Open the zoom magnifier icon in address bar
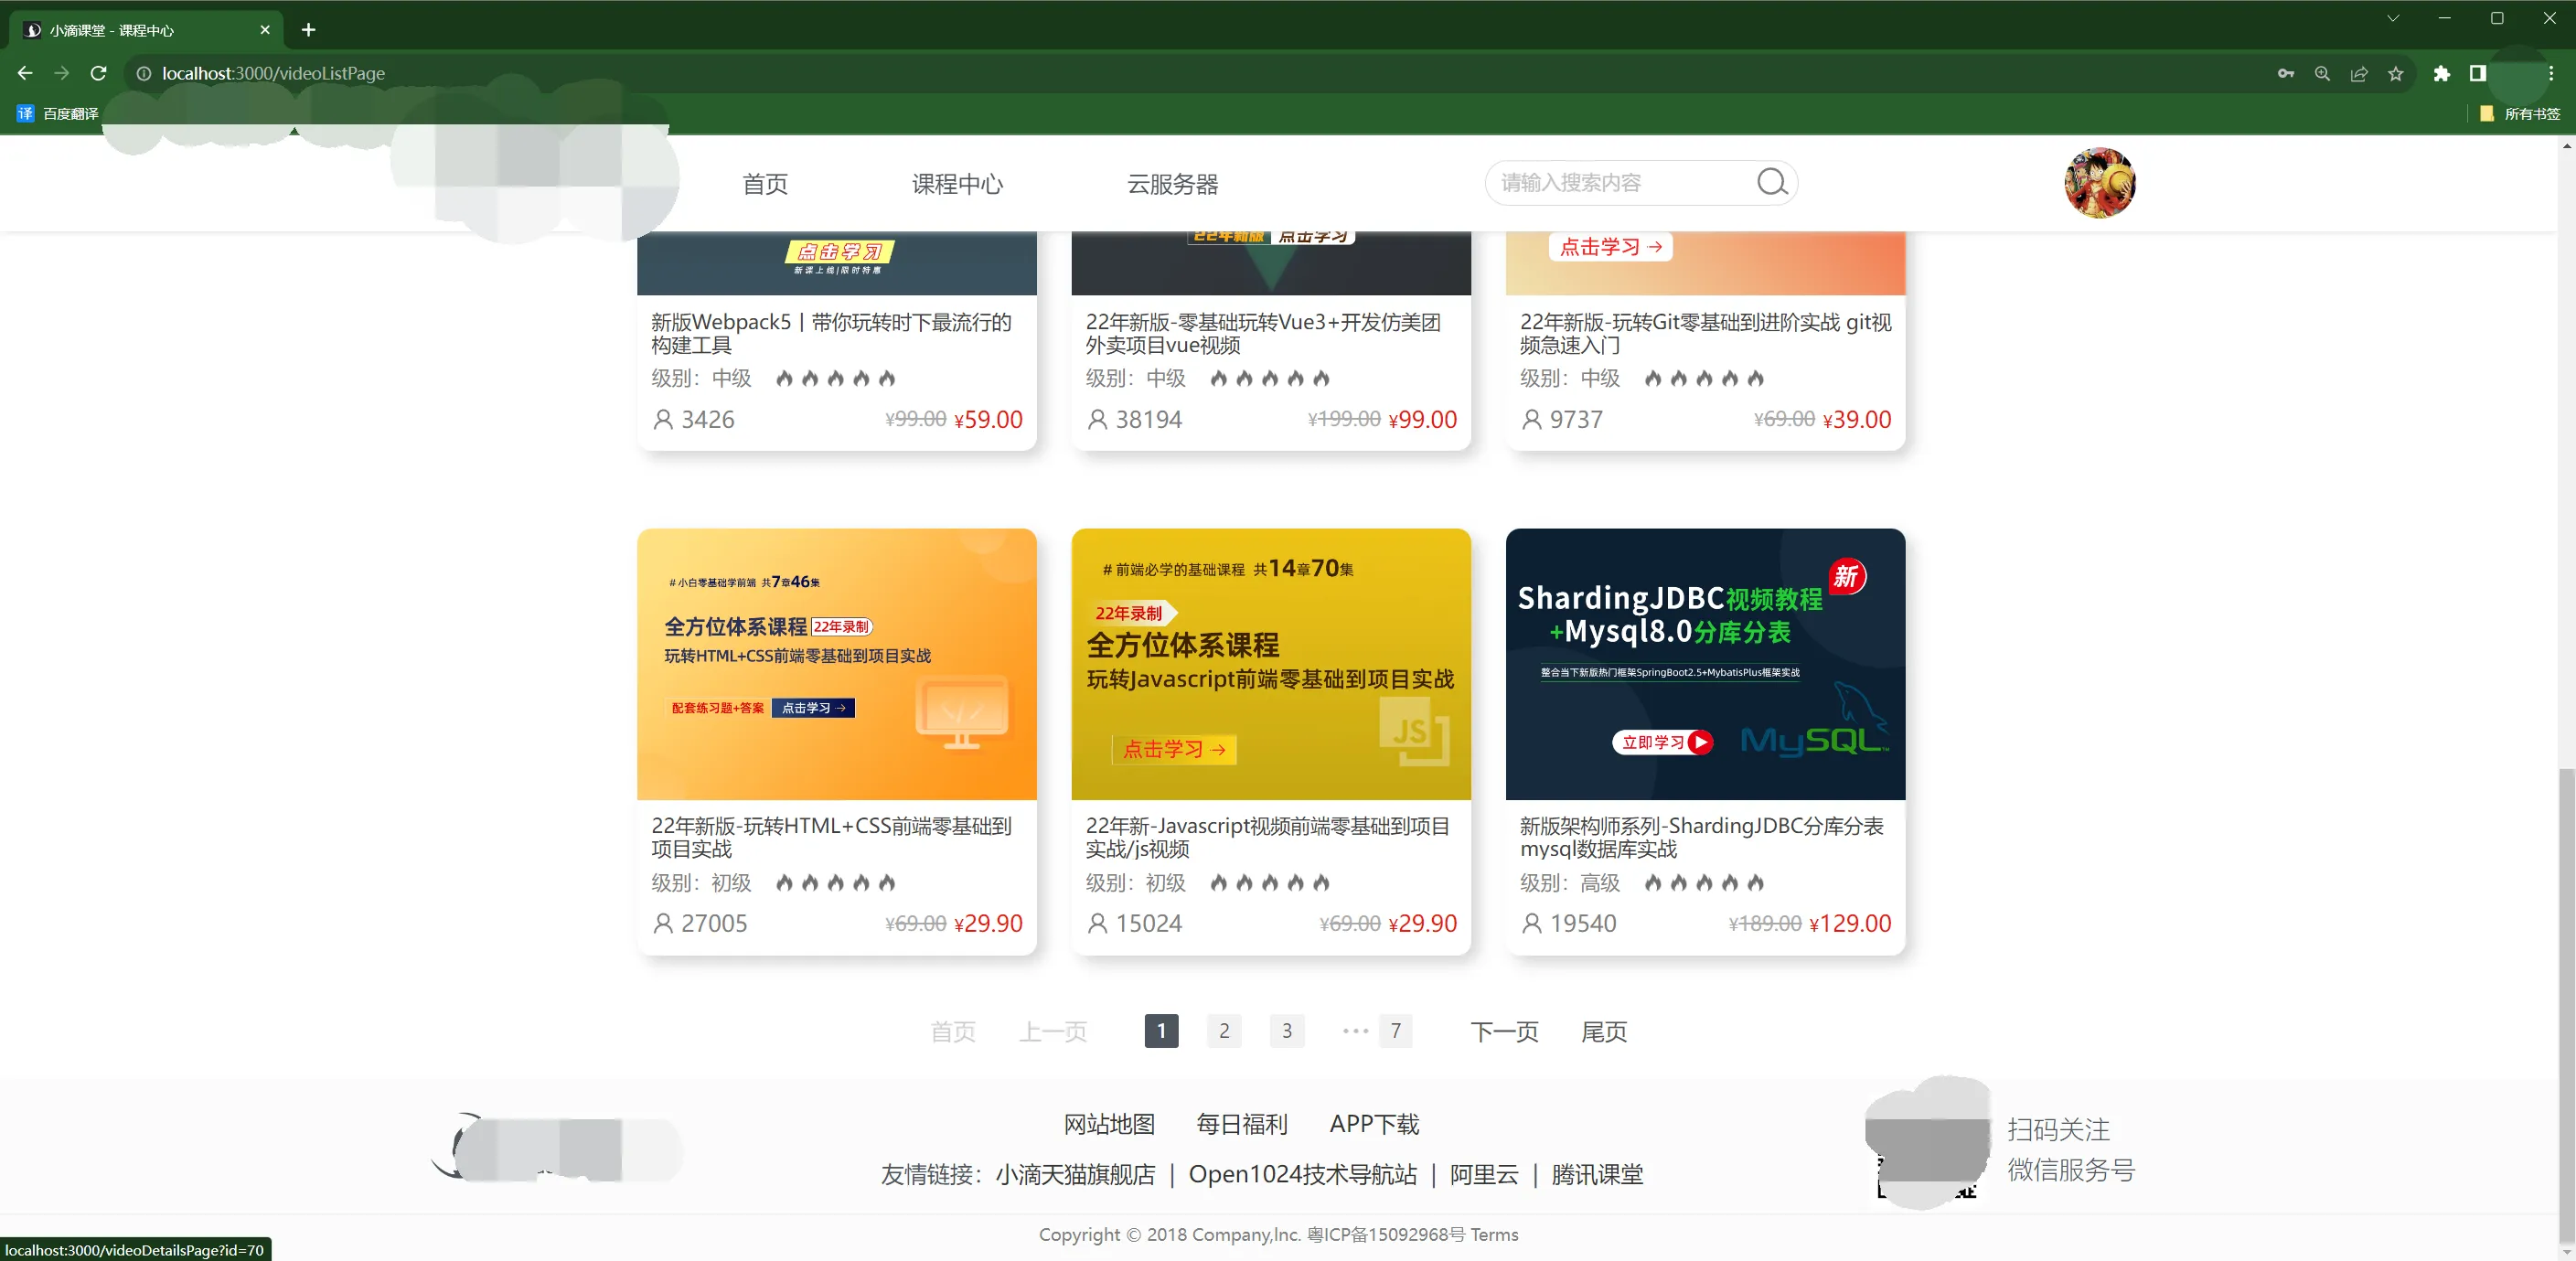Viewport: 2576px width, 1261px height. 2322,73
